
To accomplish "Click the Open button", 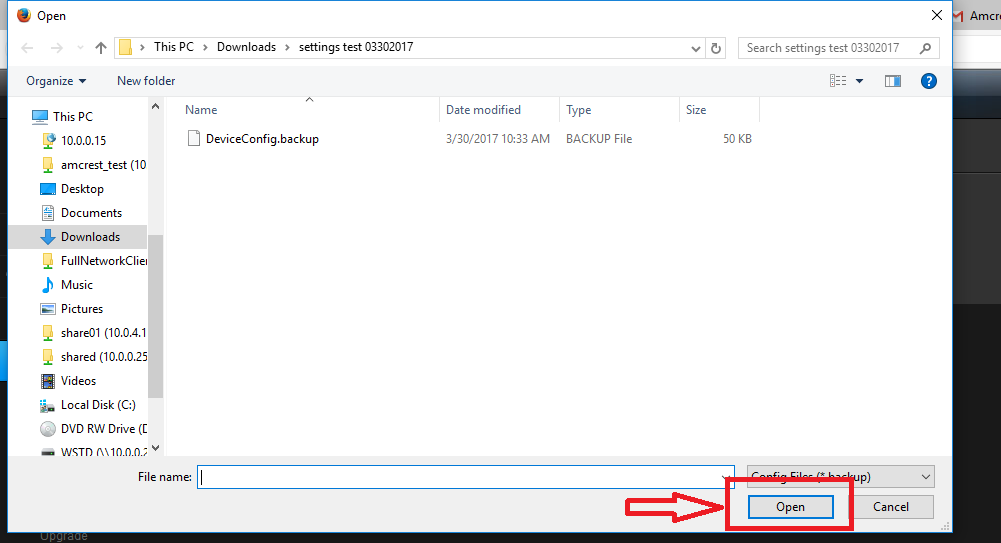I will click(790, 507).
